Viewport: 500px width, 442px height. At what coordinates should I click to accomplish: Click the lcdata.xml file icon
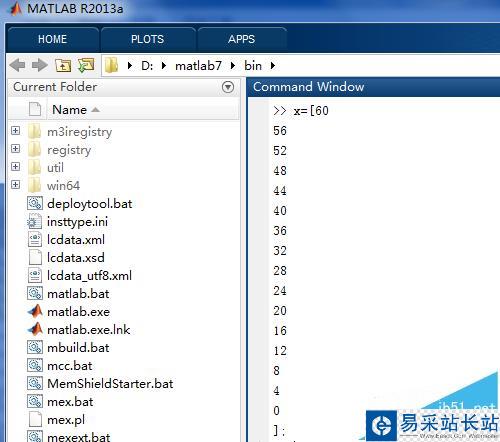(35, 240)
